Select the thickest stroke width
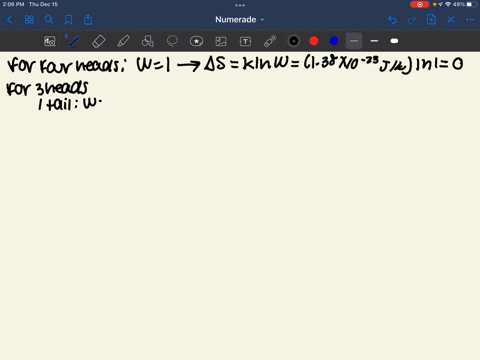The height and width of the screenshot is (360, 480). click(x=394, y=41)
